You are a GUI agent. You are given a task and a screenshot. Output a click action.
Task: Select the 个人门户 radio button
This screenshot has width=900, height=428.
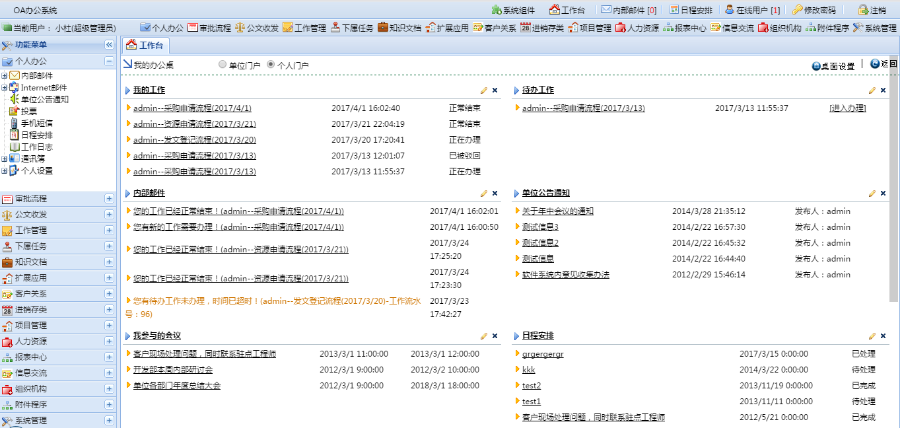[271, 65]
